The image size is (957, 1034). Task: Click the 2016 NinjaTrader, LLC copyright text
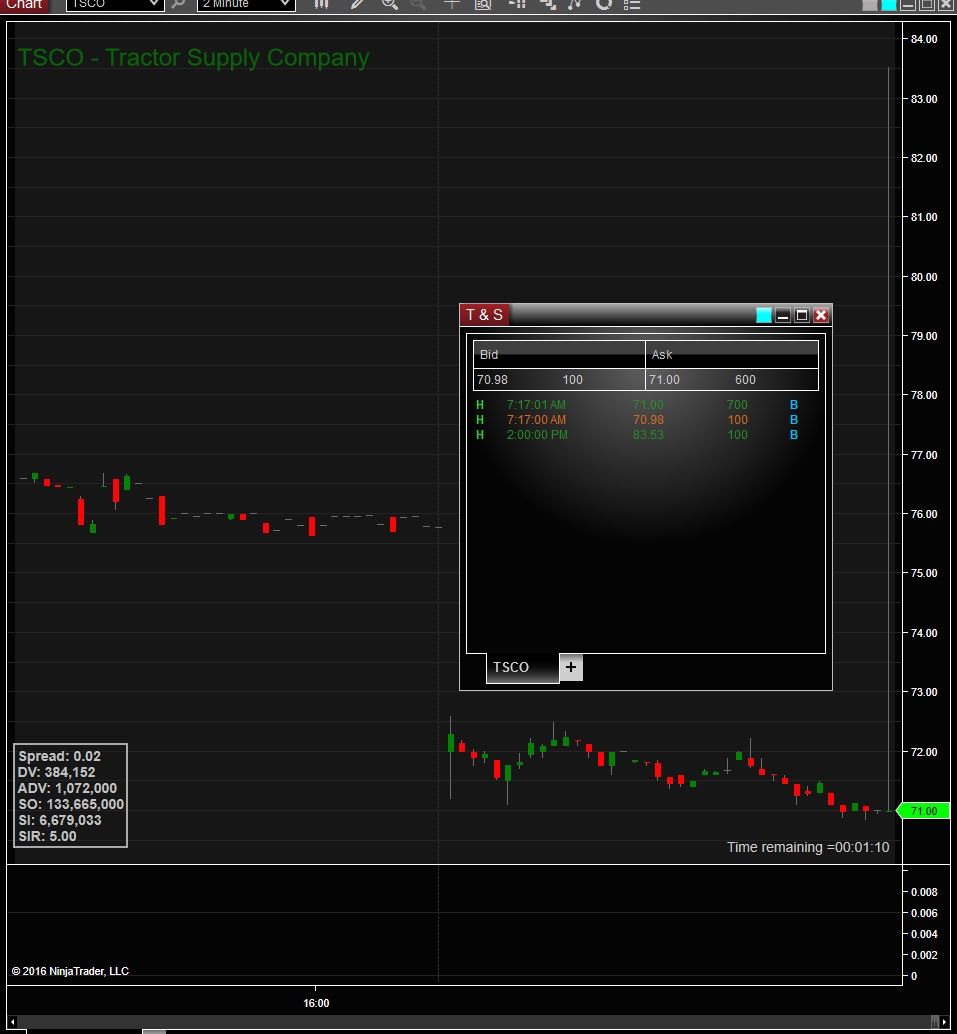(71, 971)
